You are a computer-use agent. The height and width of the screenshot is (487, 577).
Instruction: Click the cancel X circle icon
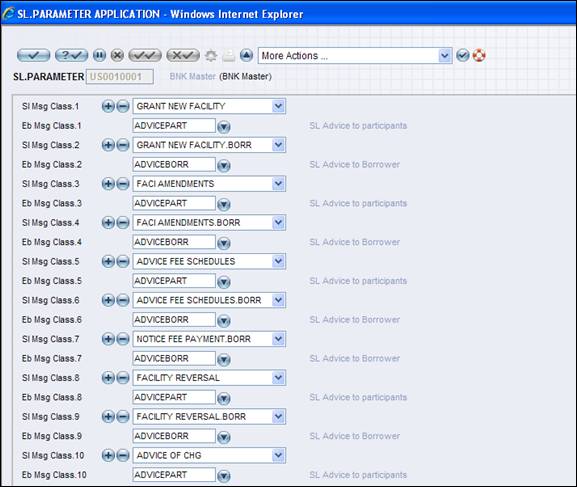[x=117, y=56]
